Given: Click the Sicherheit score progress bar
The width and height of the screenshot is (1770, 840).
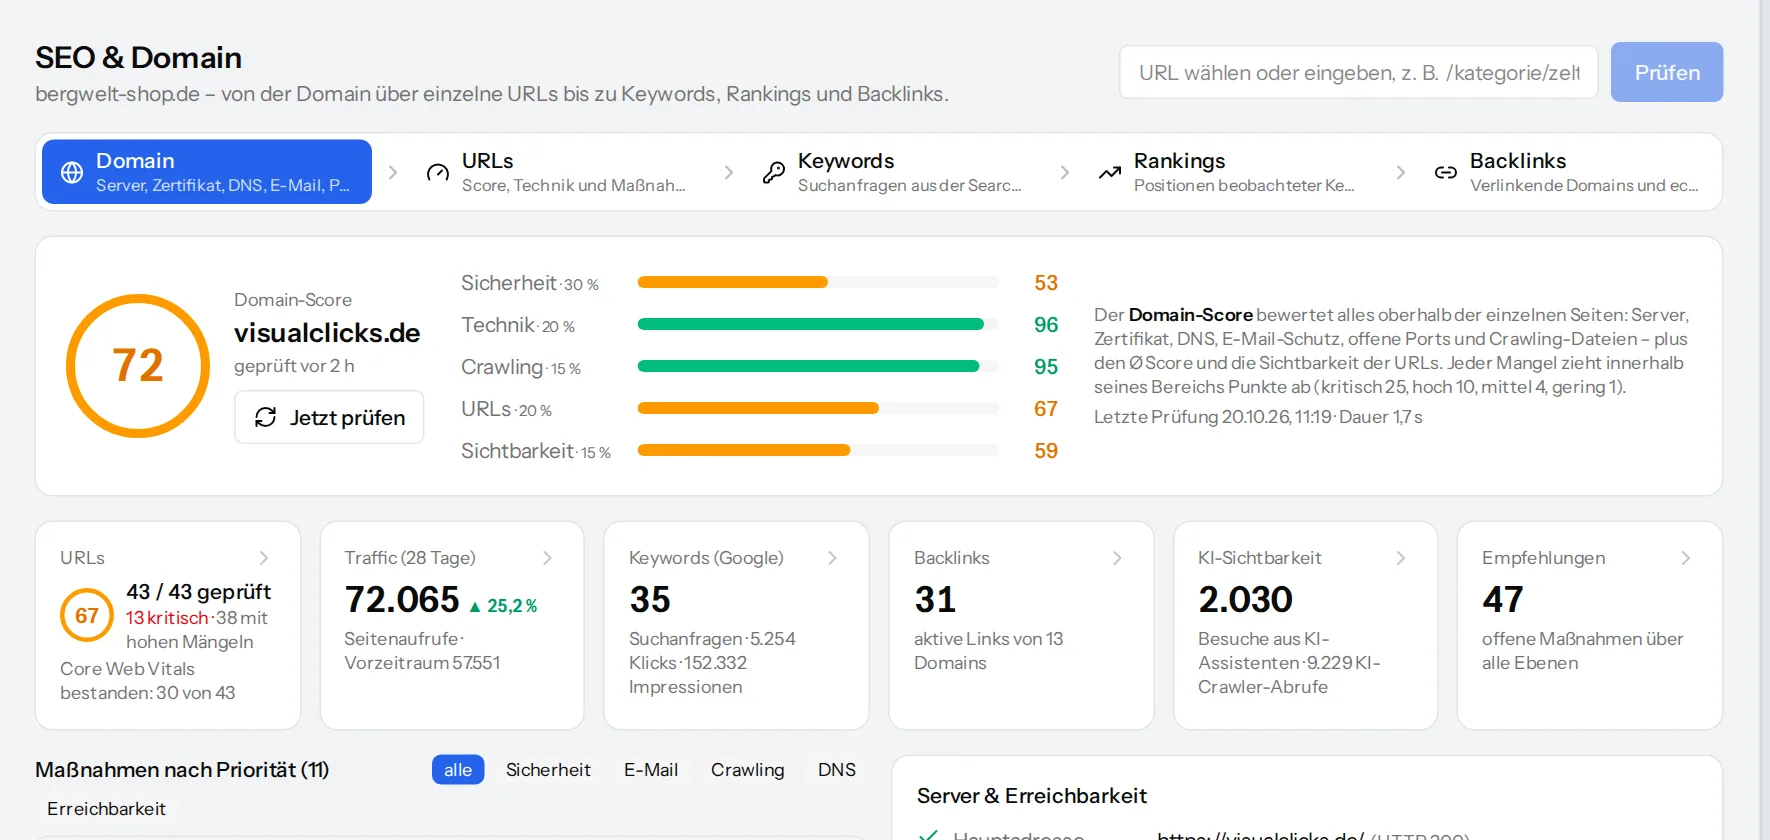Looking at the screenshot, I should pyautogui.click(x=818, y=282).
